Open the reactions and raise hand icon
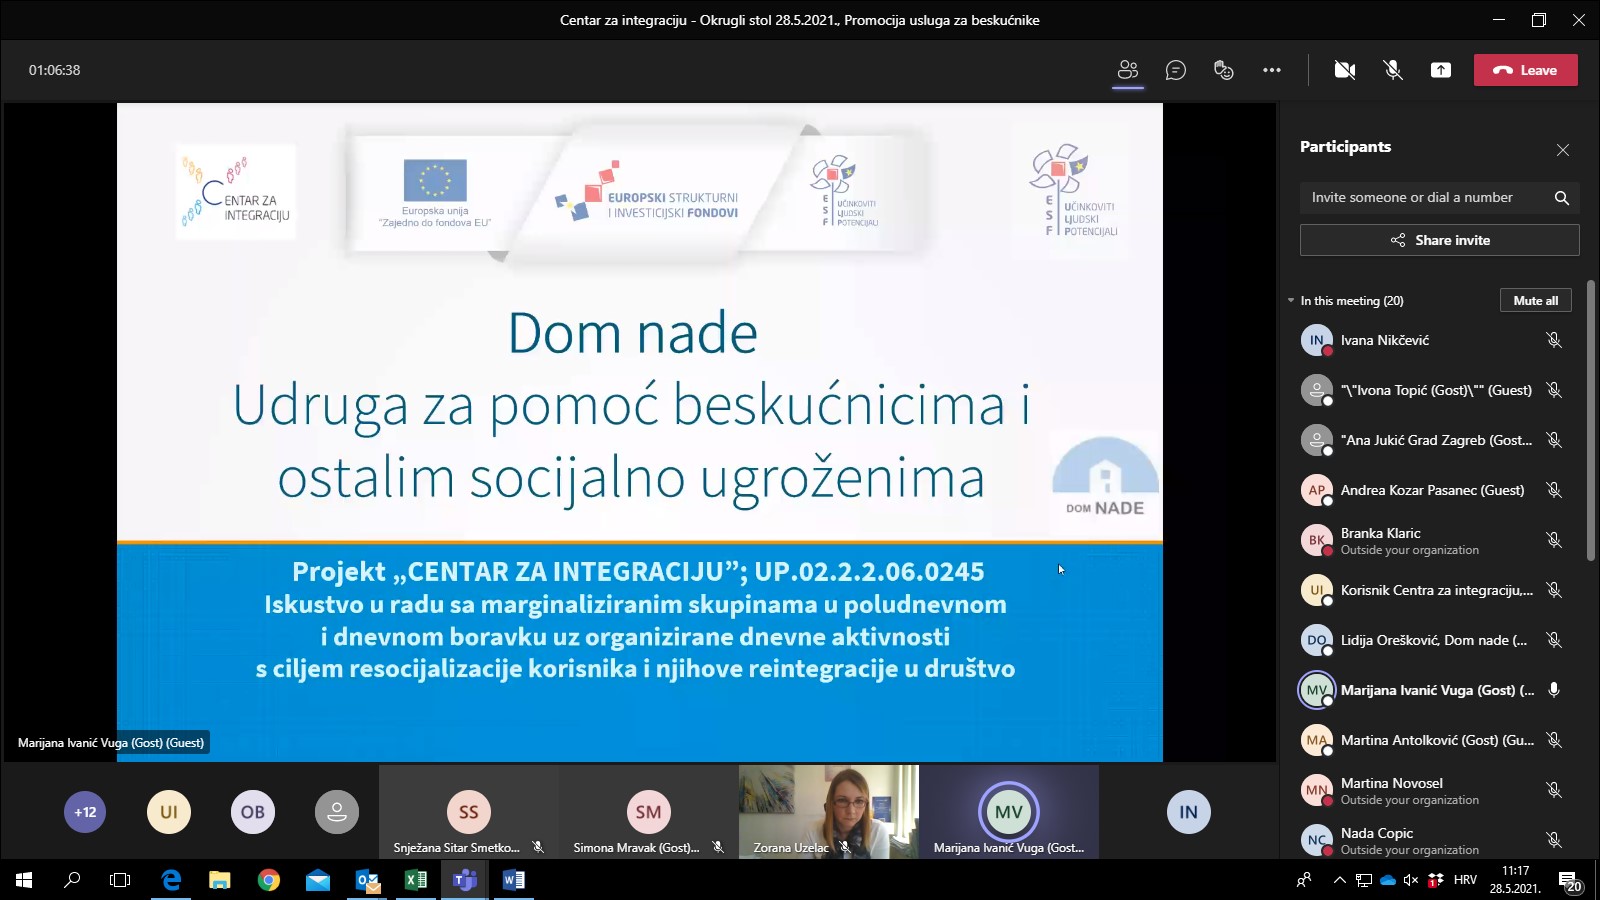This screenshot has height=900, width=1600. tap(1223, 70)
